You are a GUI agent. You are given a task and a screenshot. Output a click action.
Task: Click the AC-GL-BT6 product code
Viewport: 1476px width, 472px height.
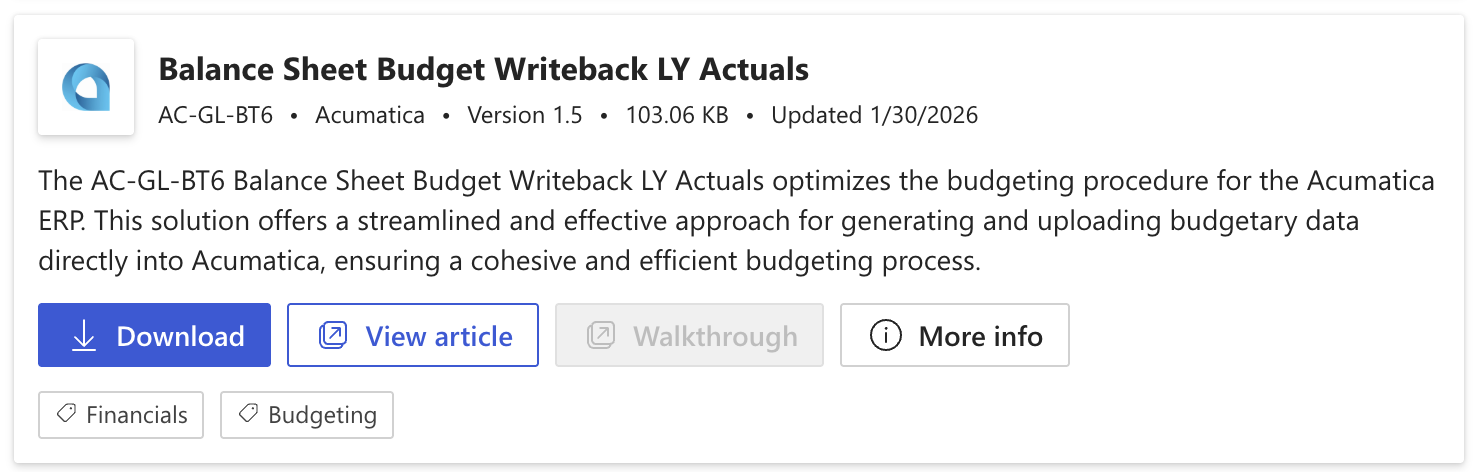(x=215, y=115)
